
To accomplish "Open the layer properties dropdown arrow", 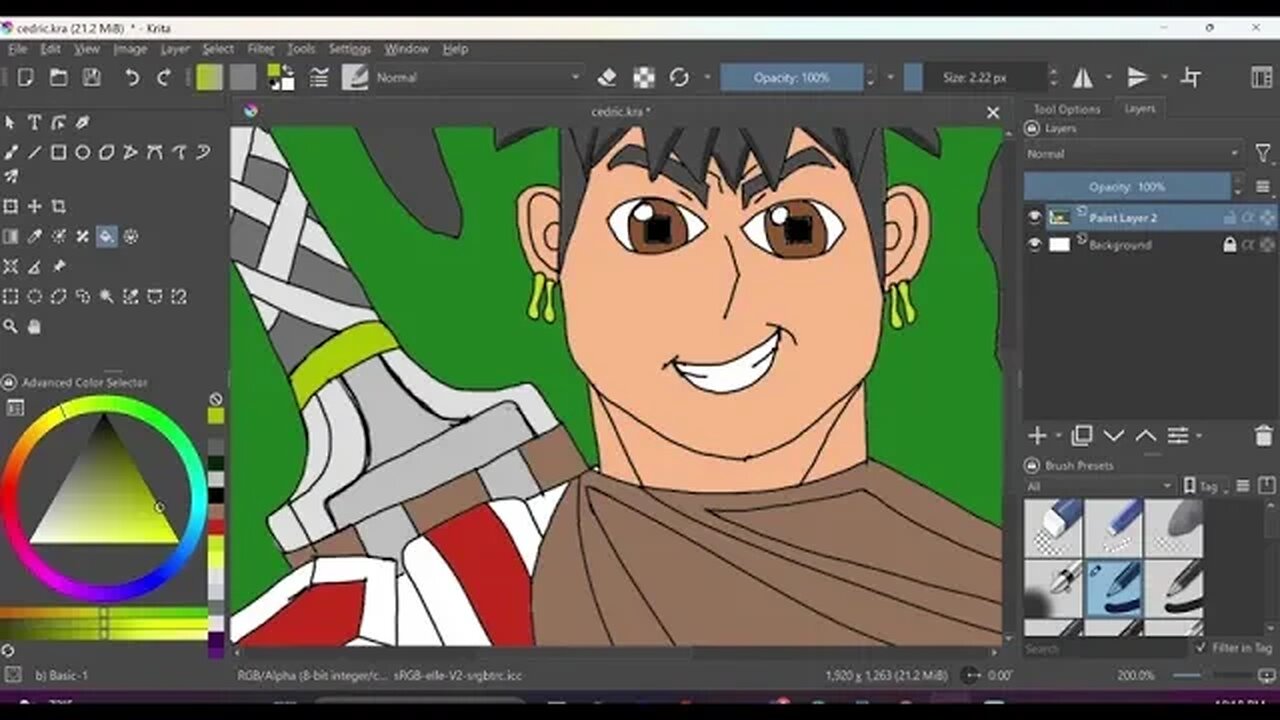I will 1198,435.
